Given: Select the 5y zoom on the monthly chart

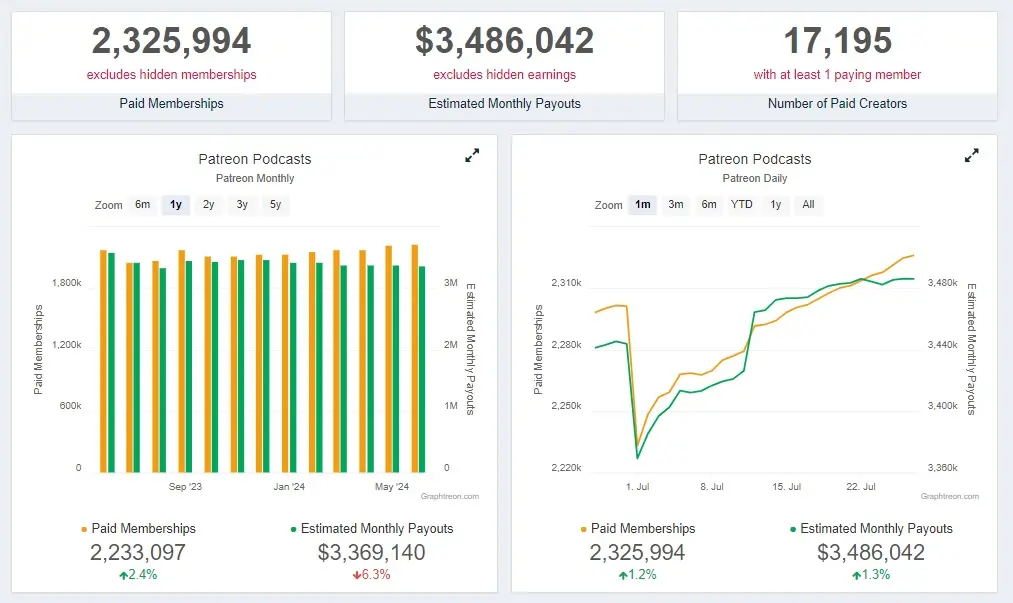Looking at the screenshot, I should point(273,204).
